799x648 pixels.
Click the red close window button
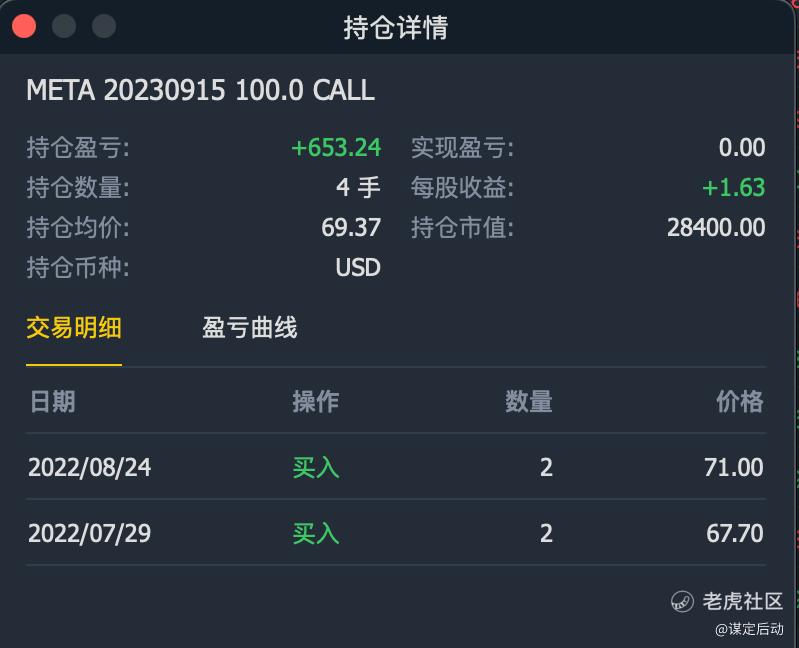(24, 26)
